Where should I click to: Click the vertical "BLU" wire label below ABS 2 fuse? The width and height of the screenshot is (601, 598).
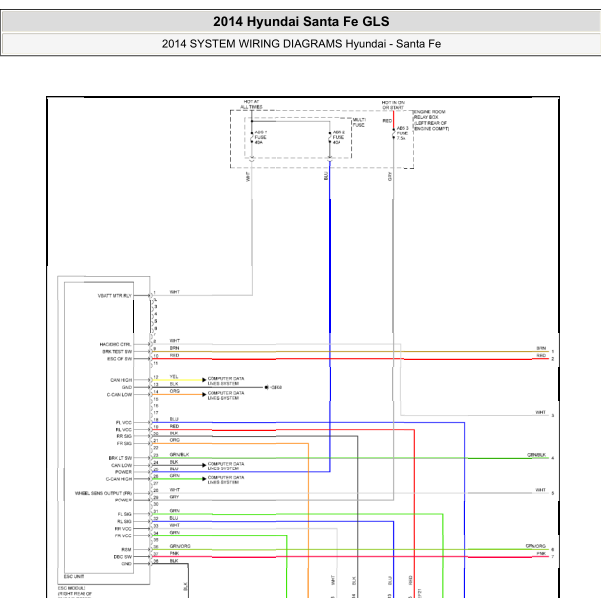pyautogui.click(x=326, y=176)
